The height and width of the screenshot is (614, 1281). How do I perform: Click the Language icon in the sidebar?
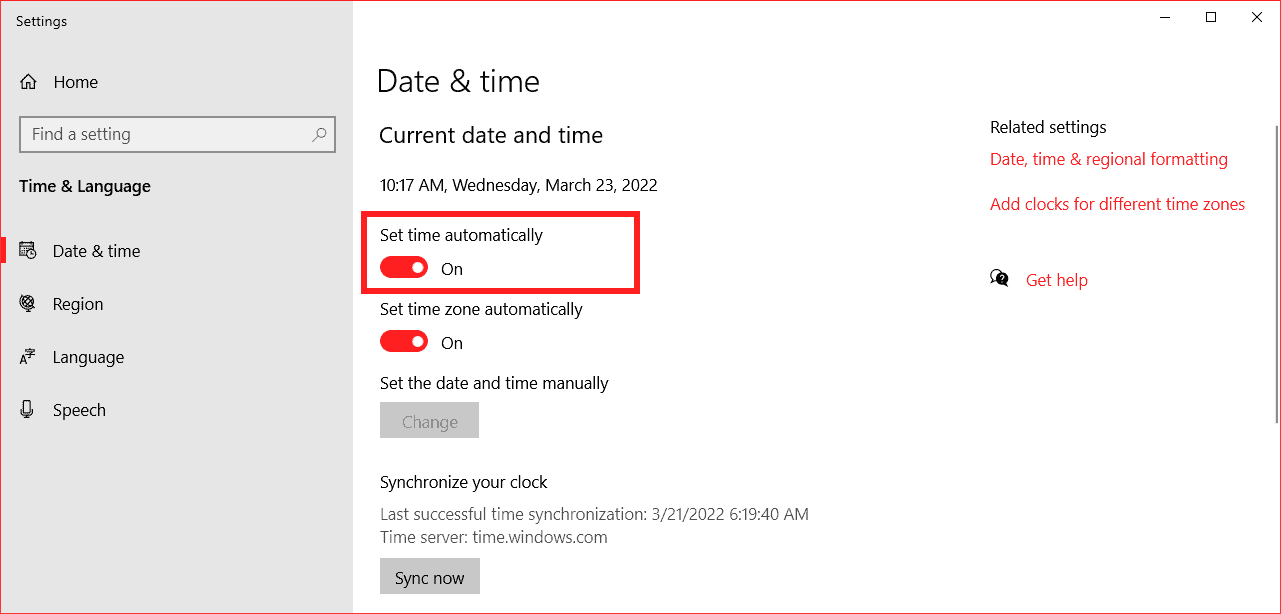coord(27,356)
